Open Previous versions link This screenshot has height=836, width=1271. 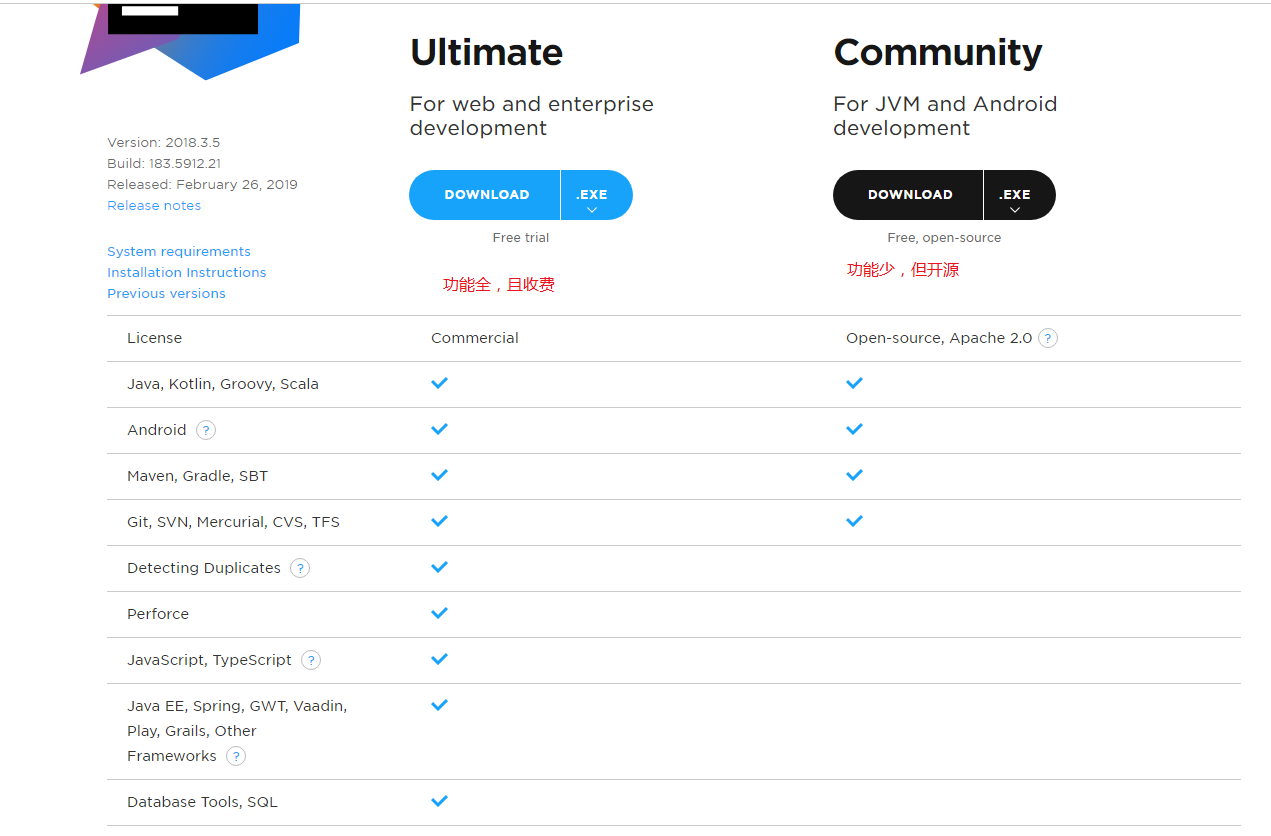pyautogui.click(x=166, y=293)
